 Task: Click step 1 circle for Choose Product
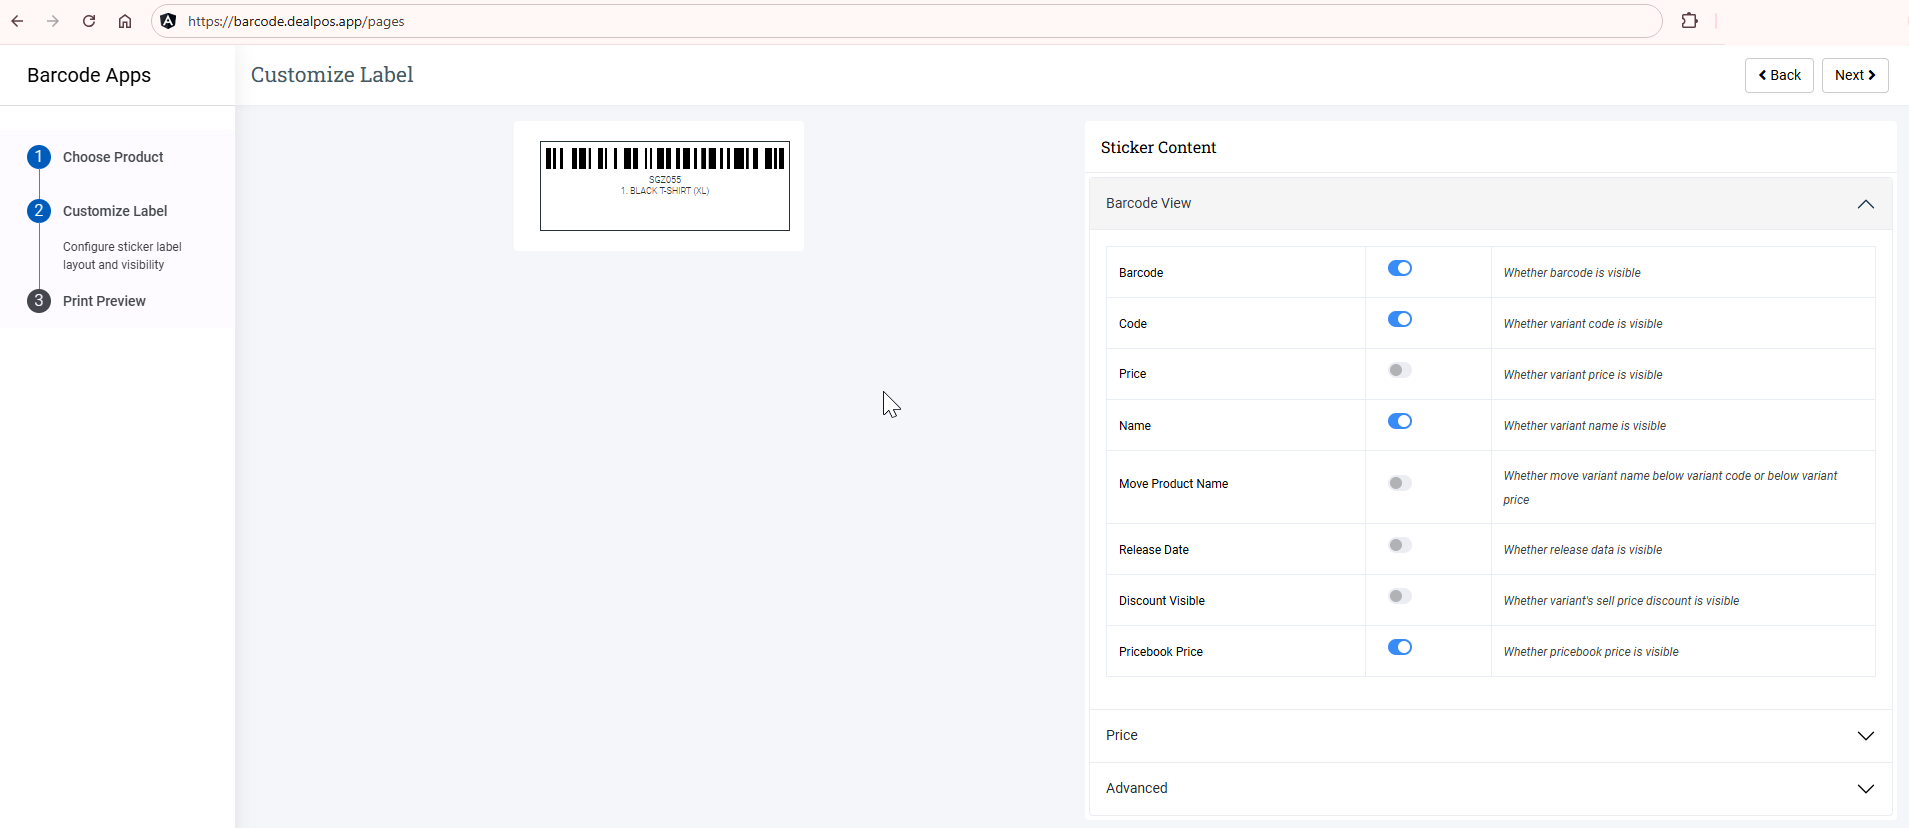pos(39,157)
